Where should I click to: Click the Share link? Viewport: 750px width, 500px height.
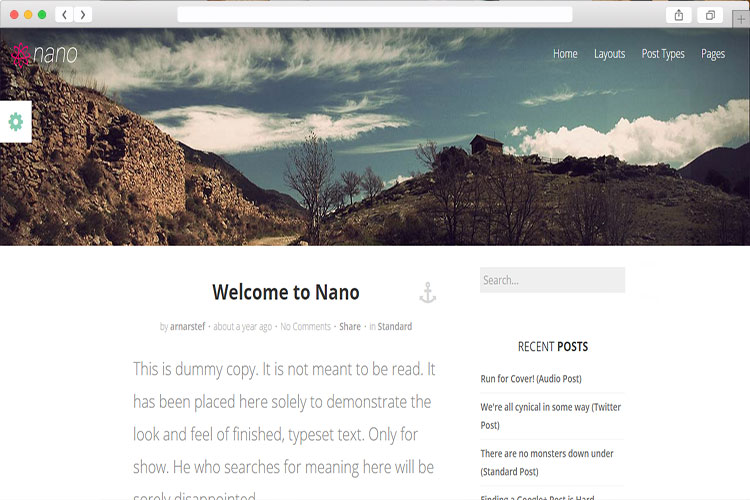click(x=350, y=326)
